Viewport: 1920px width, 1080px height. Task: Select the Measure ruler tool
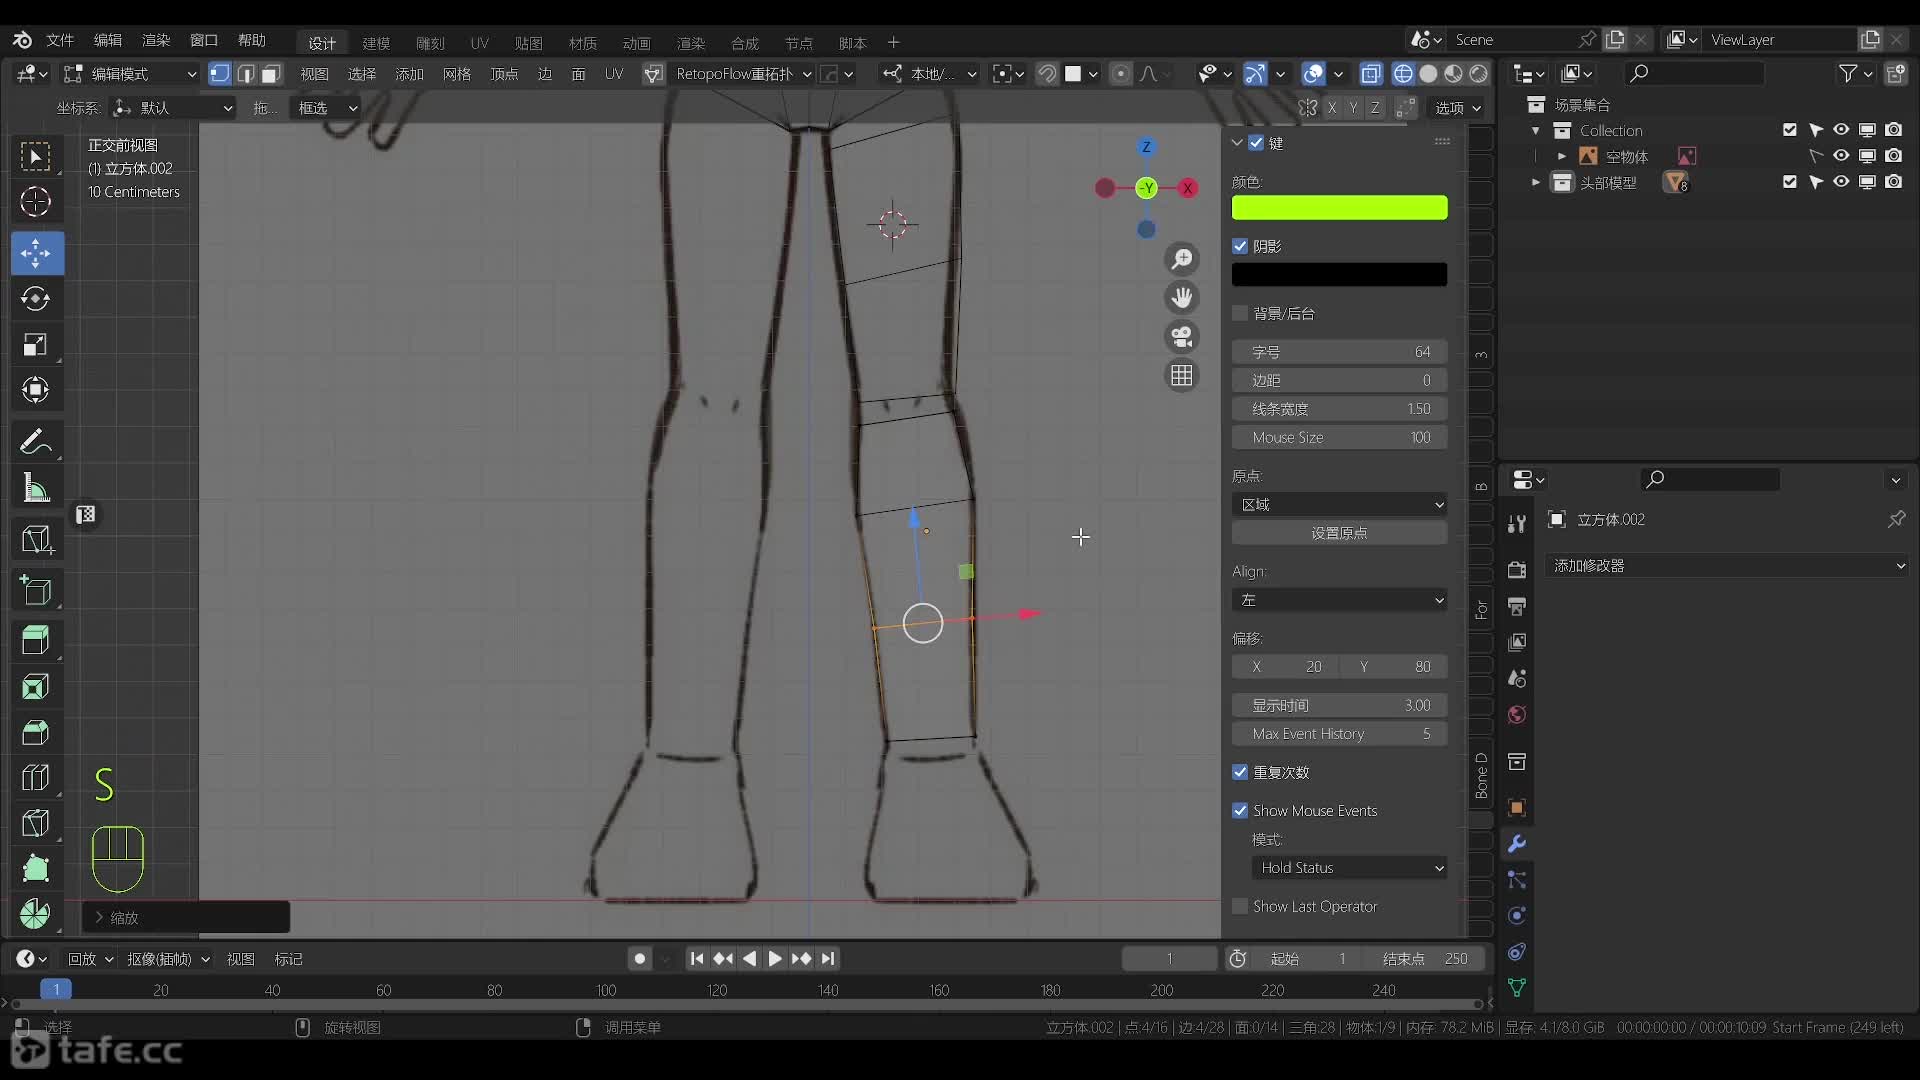pyautogui.click(x=36, y=488)
